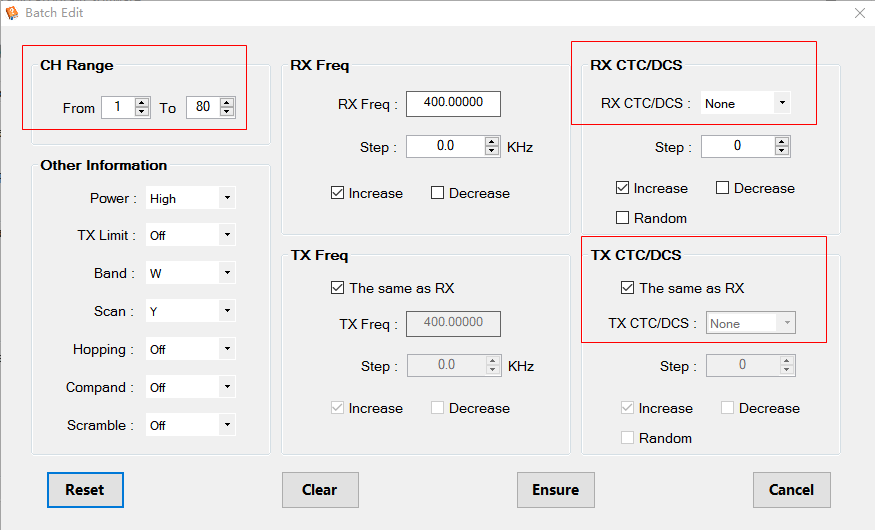Image resolution: width=875 pixels, height=530 pixels.
Task: Click into the RX Freq input field
Action: [453, 104]
